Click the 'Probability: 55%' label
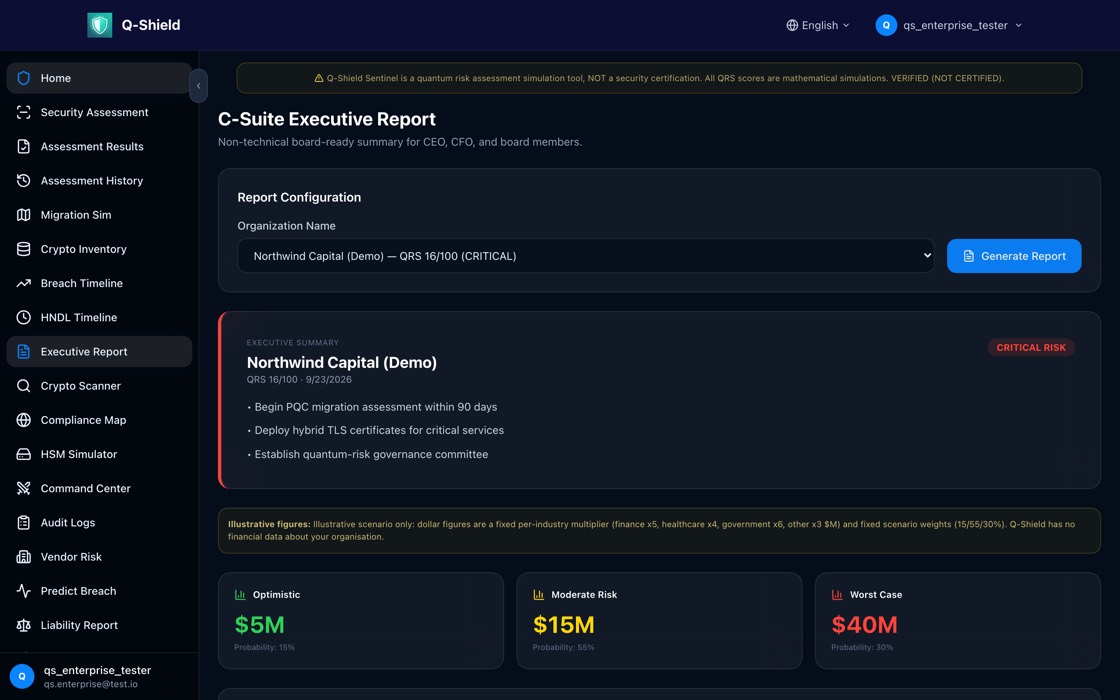This screenshot has height=700, width=1120. [x=563, y=648]
